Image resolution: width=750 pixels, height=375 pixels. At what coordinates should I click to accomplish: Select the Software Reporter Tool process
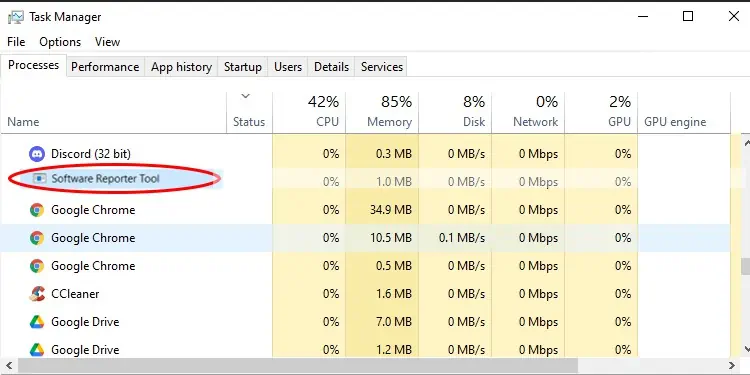pyautogui.click(x=366, y=180)
